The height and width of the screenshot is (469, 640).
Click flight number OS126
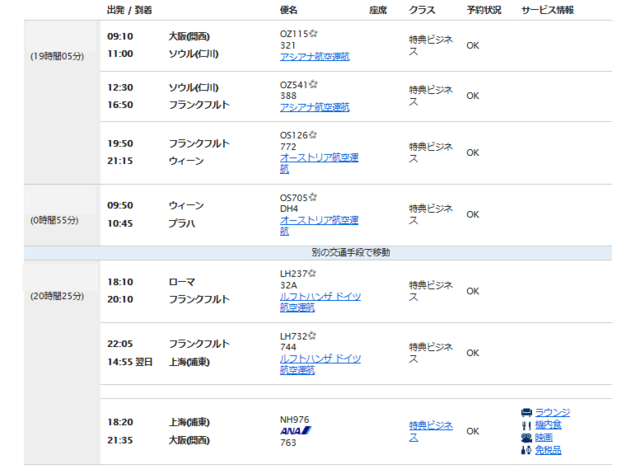(x=294, y=135)
